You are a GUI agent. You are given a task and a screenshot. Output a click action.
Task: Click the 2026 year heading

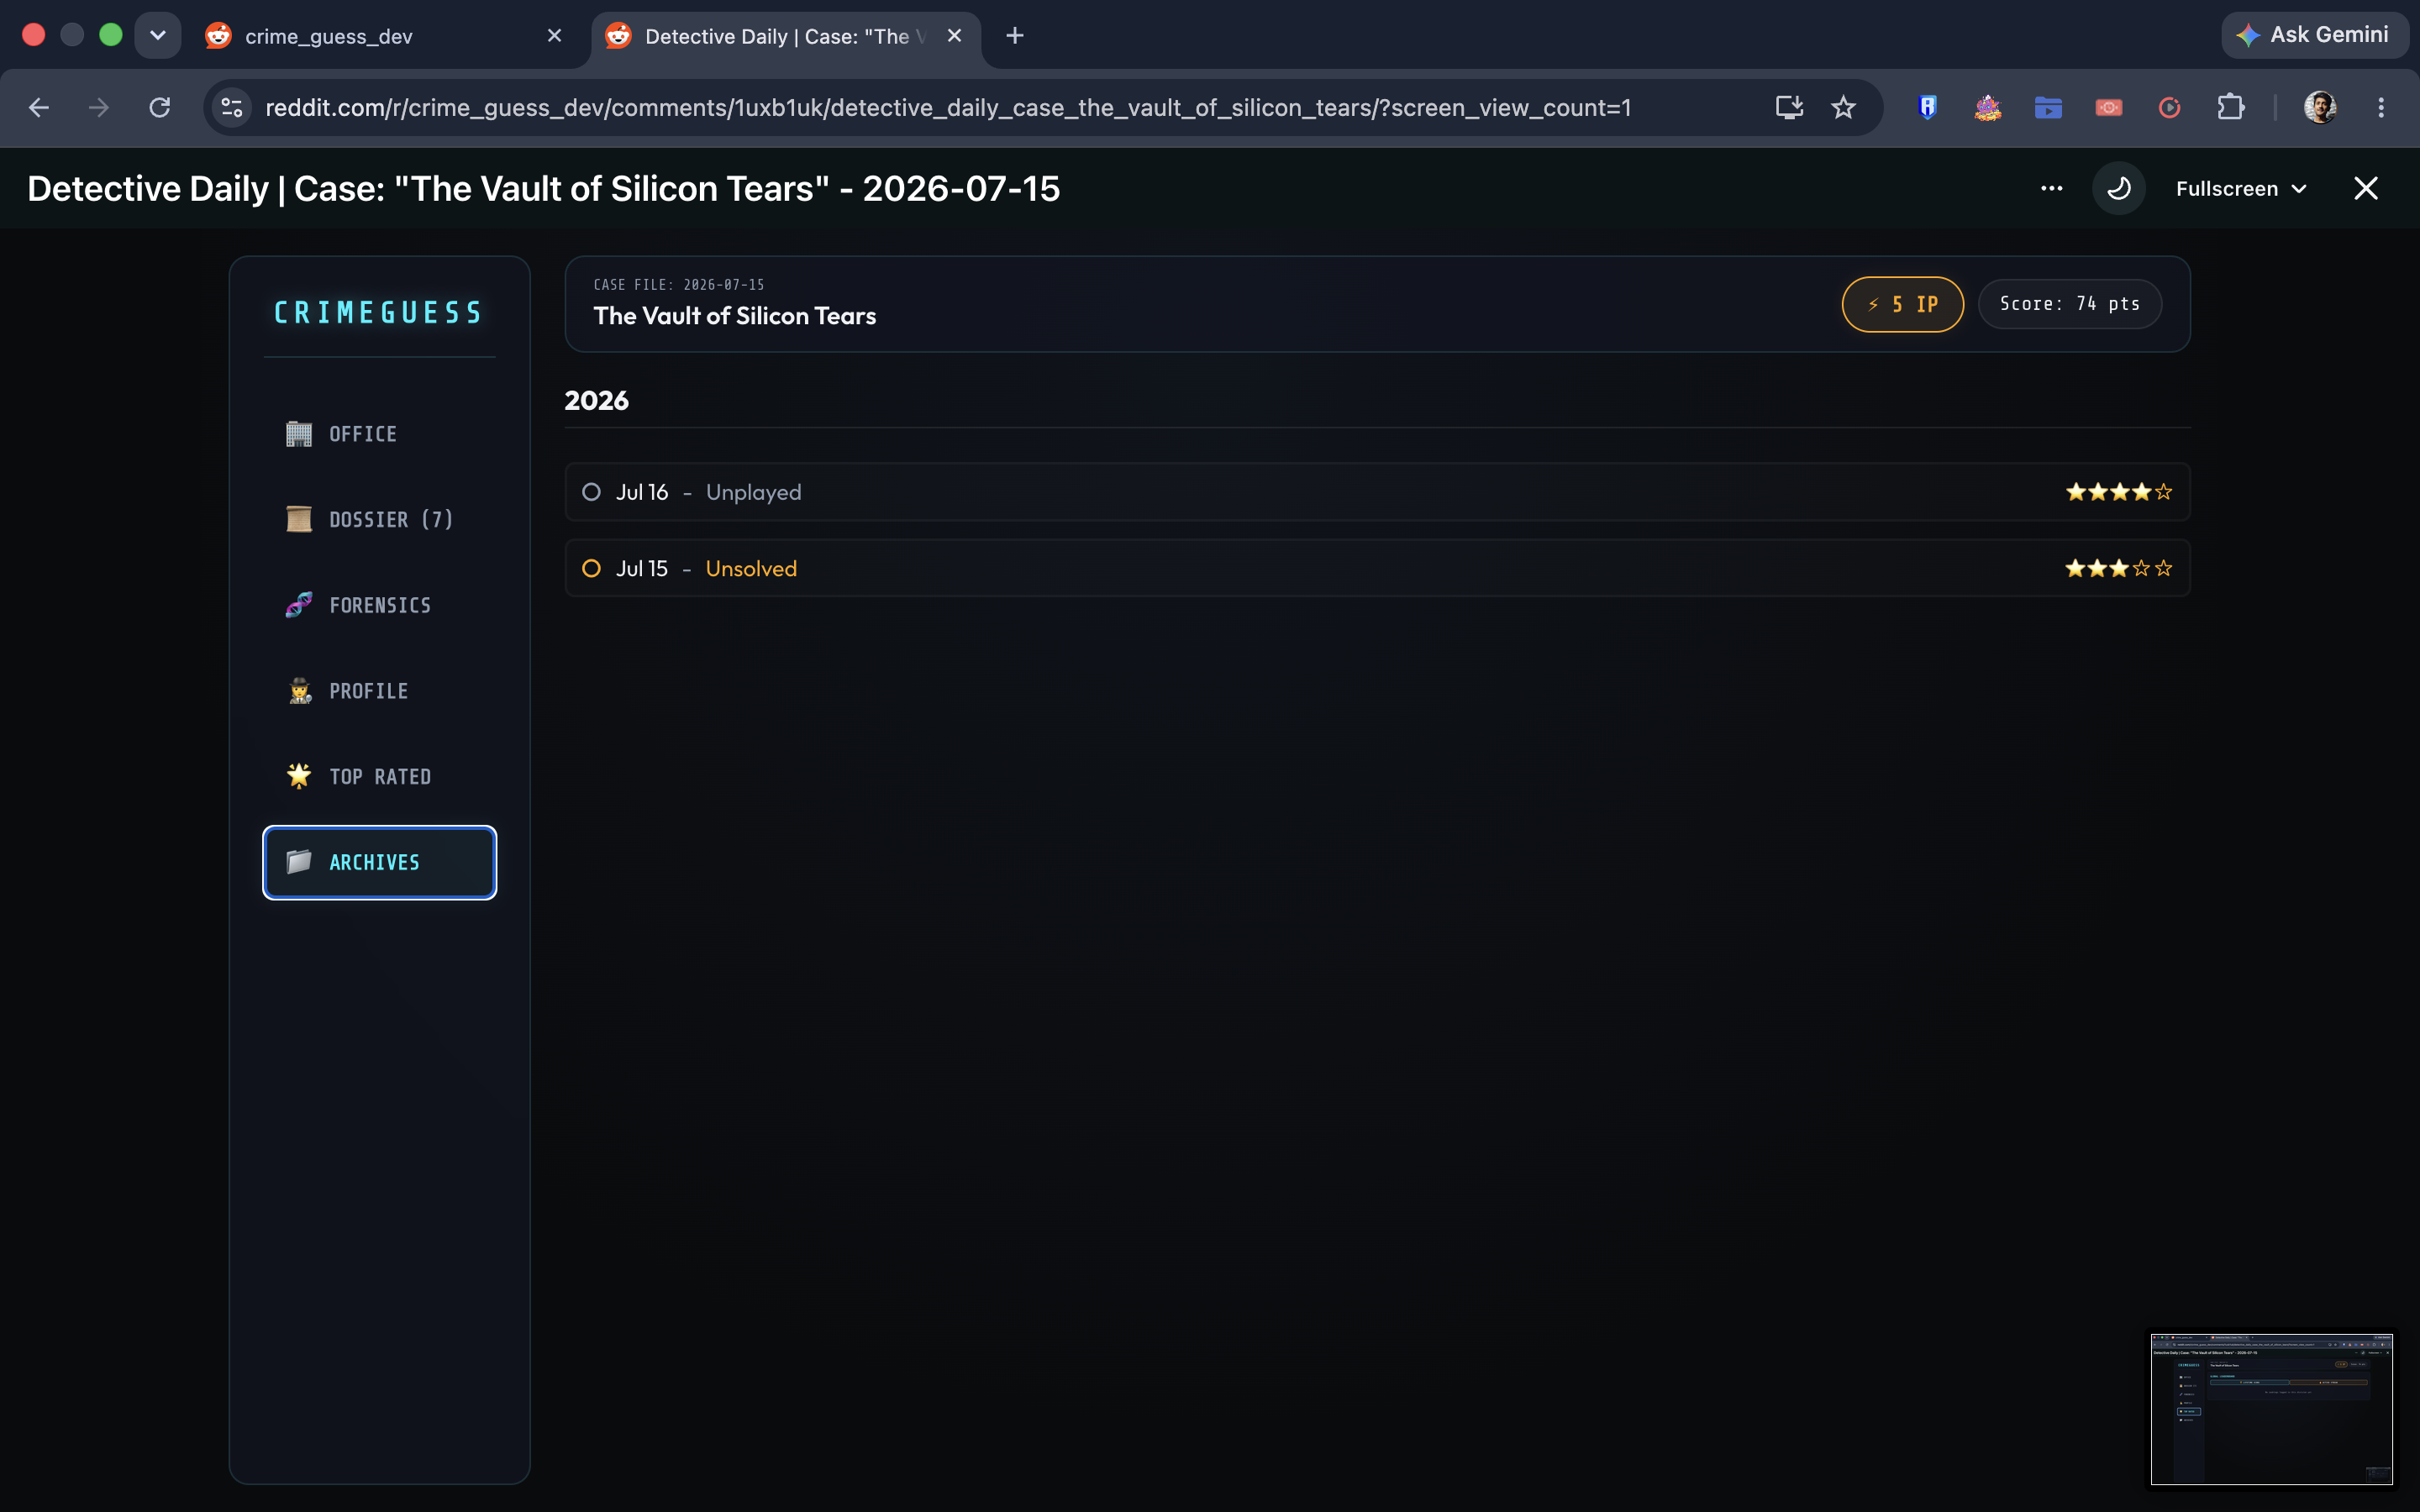tap(596, 401)
